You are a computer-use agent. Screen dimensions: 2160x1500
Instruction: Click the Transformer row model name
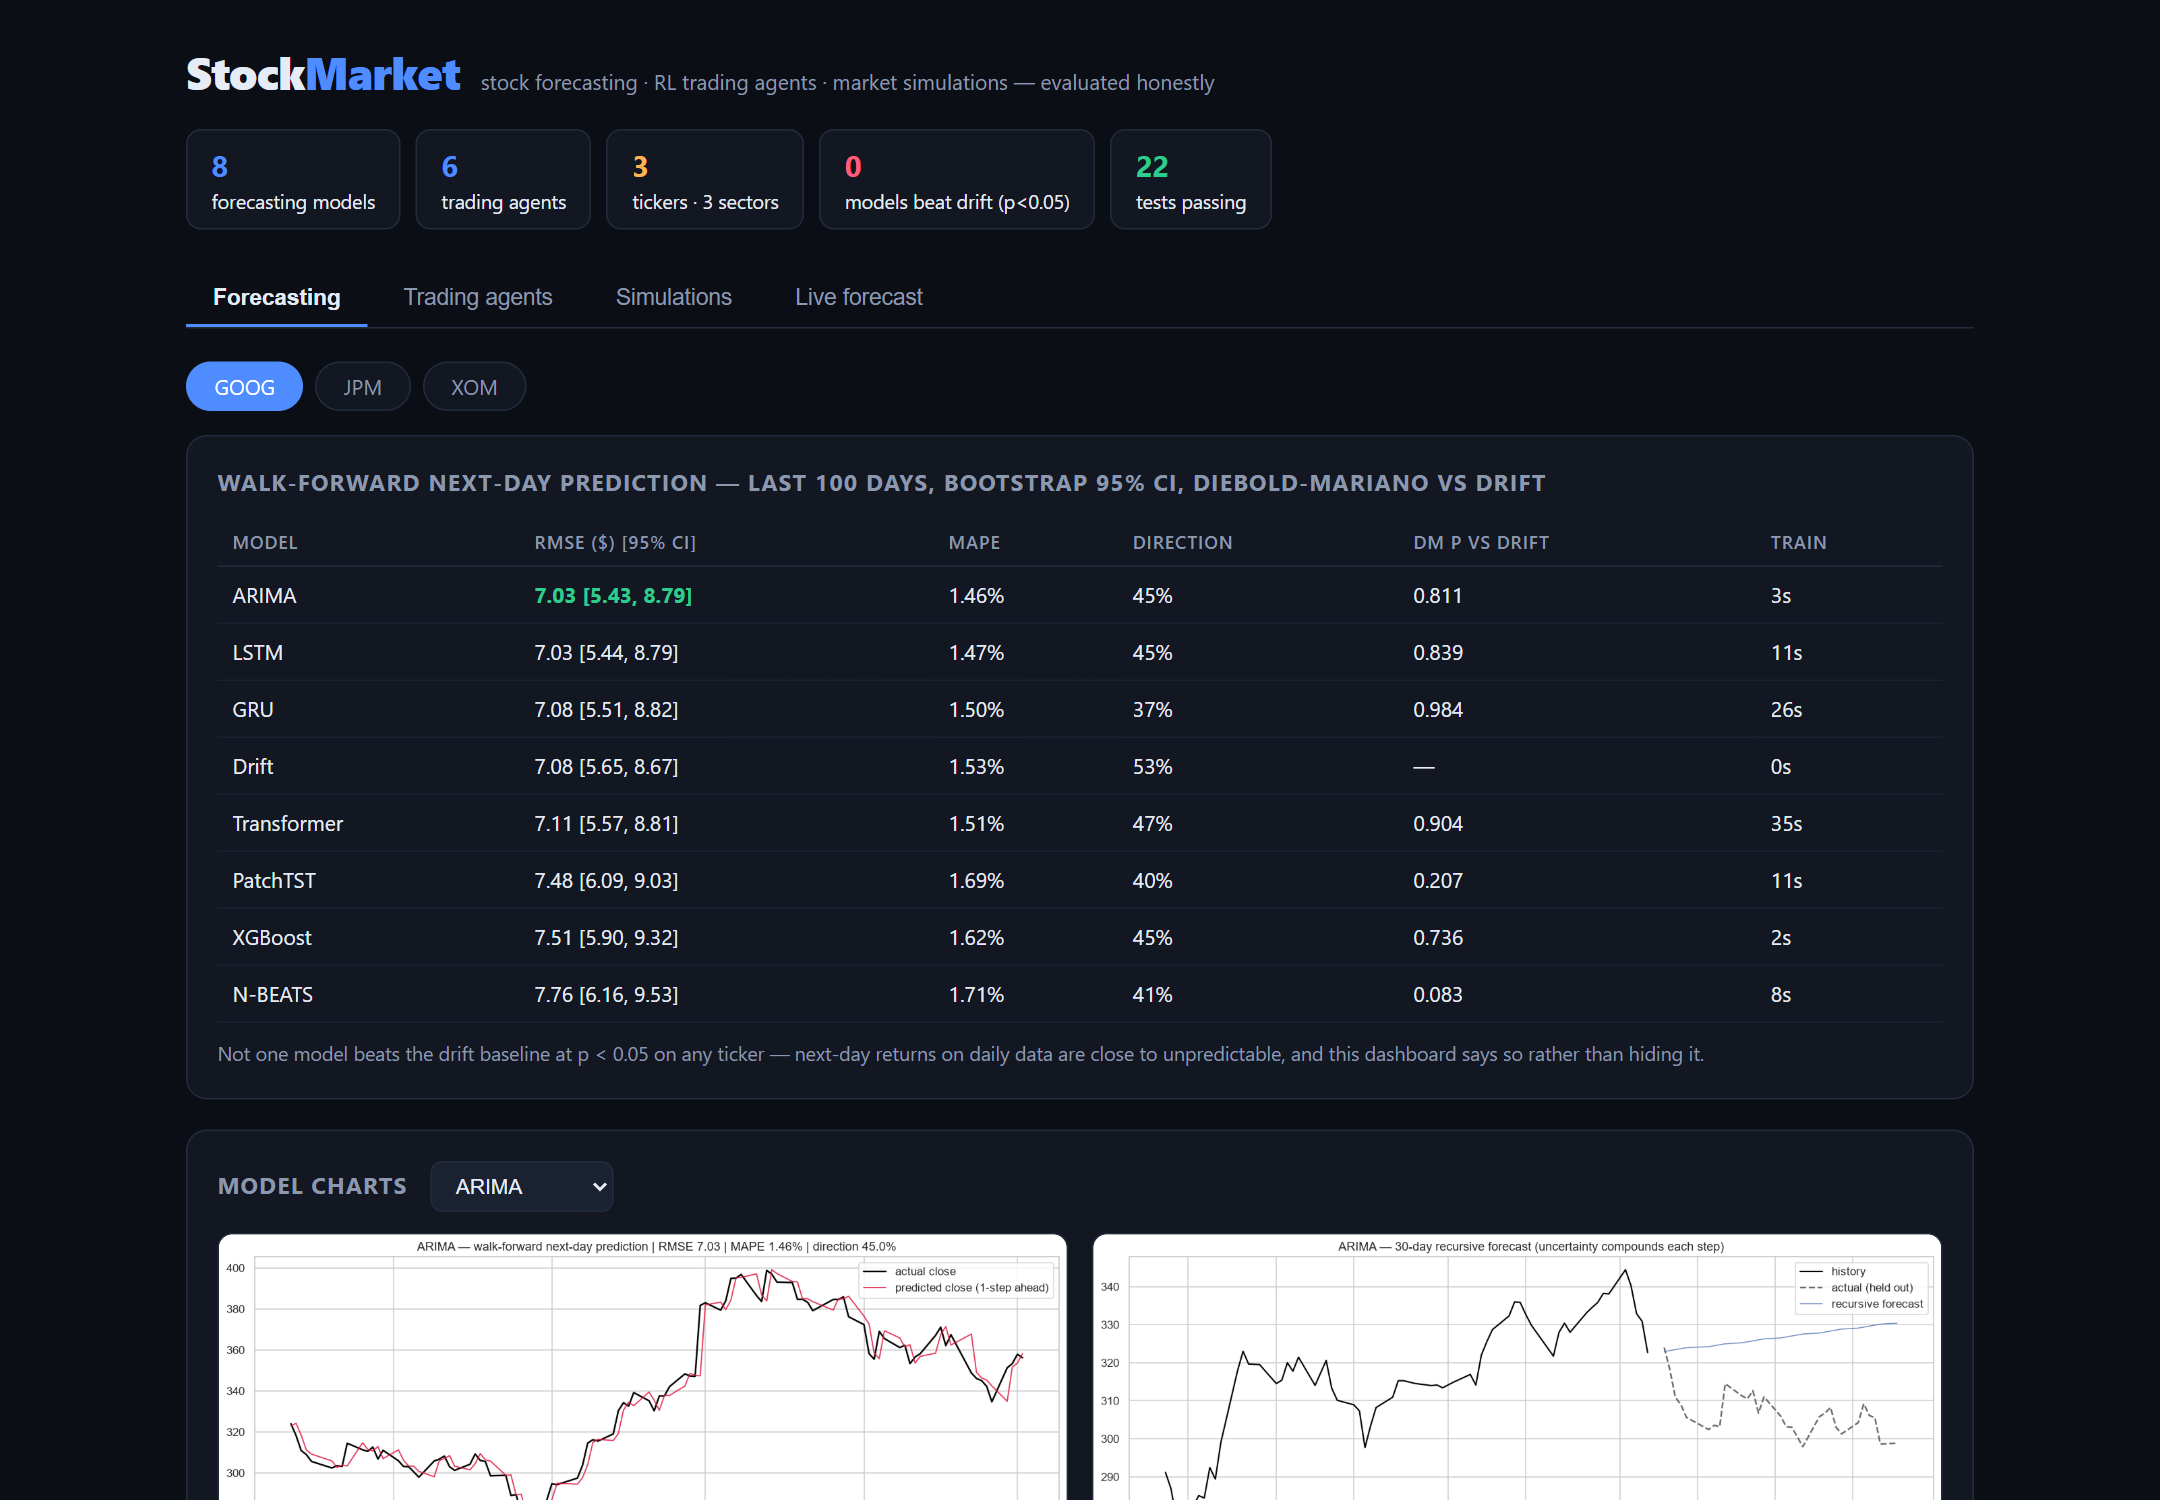pos(287,824)
